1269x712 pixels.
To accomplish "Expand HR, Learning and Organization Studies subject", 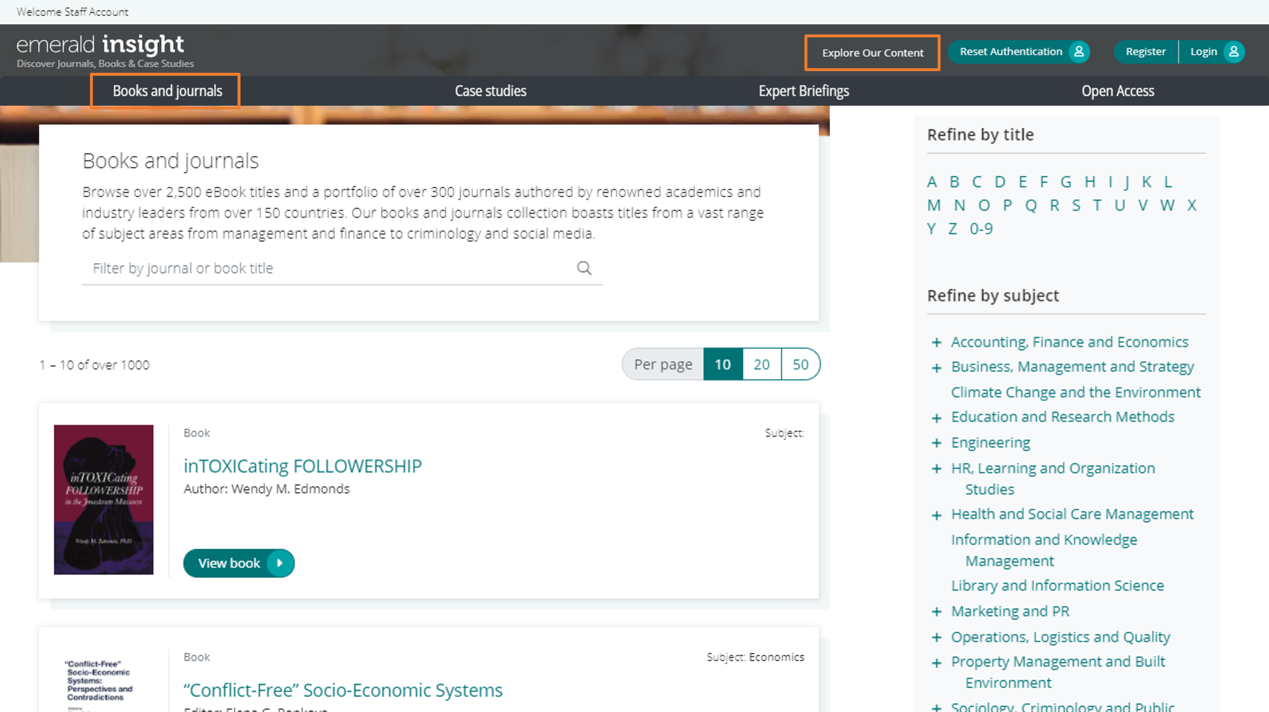I will click(937, 468).
